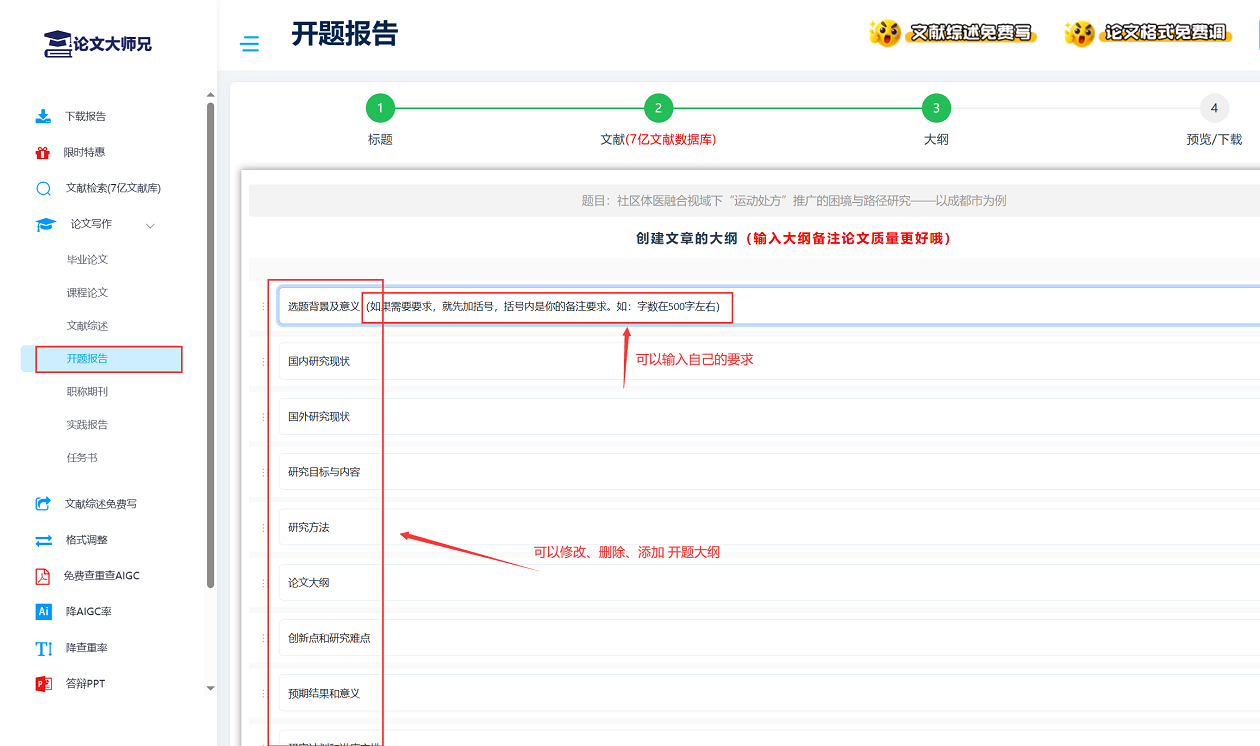The image size is (1260, 746).
Task: Go to step 4 预览/下载 circle
Action: [1213, 108]
